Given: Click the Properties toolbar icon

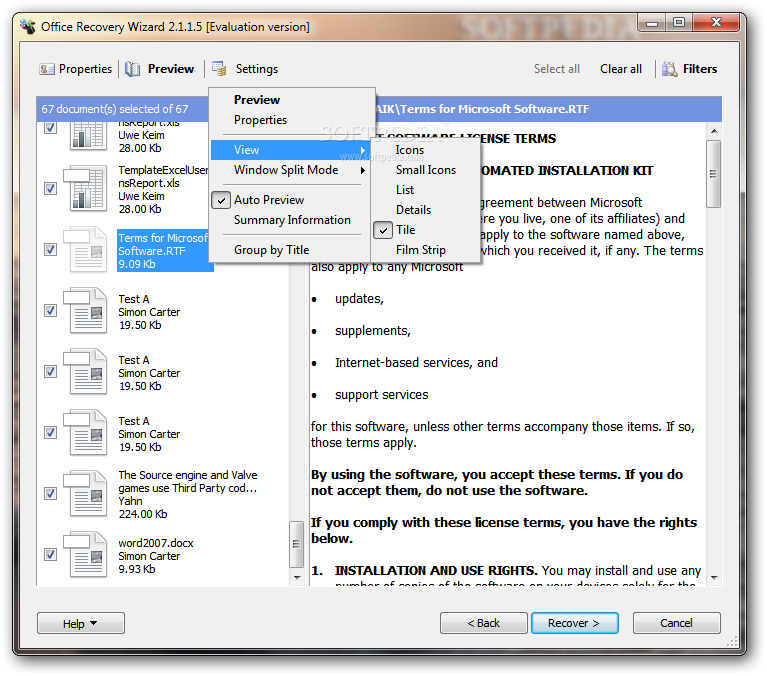Looking at the screenshot, I should coord(46,69).
